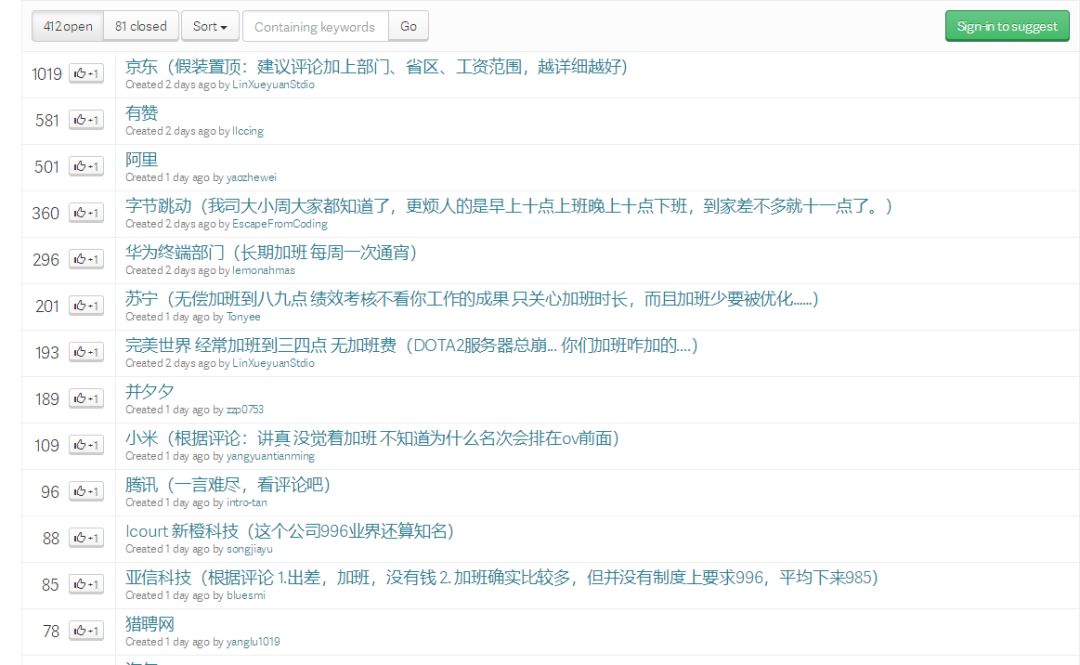Click the 501 vote count
1080x665 pixels.
[47, 167]
